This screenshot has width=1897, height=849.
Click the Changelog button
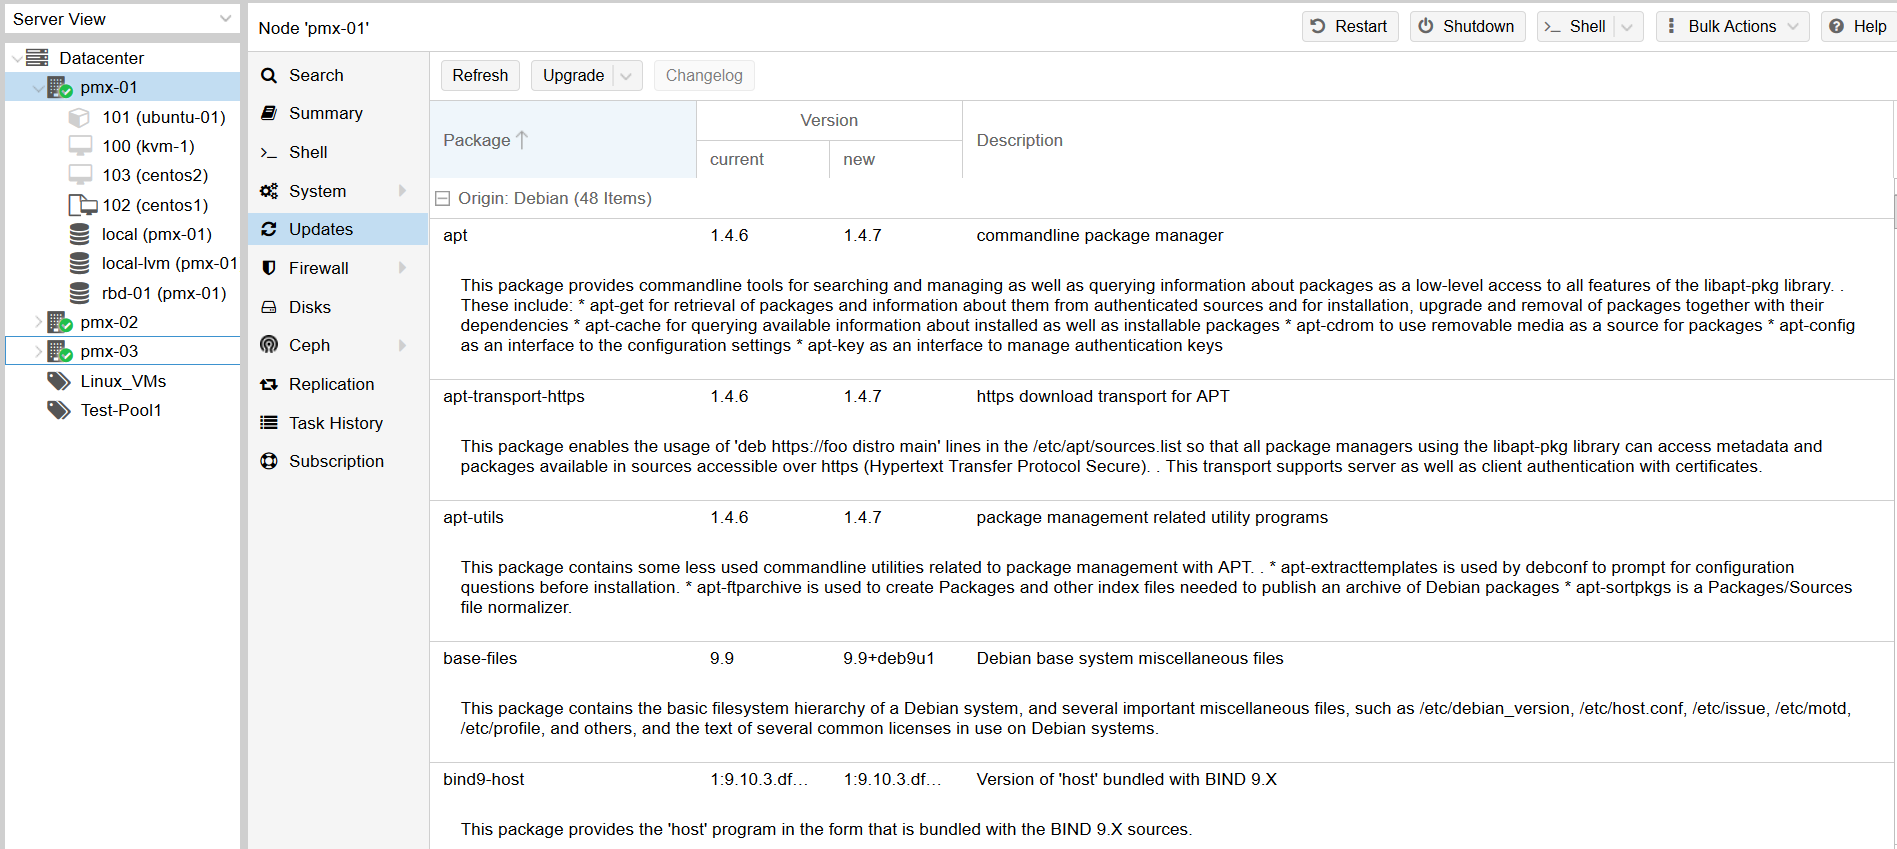click(704, 76)
